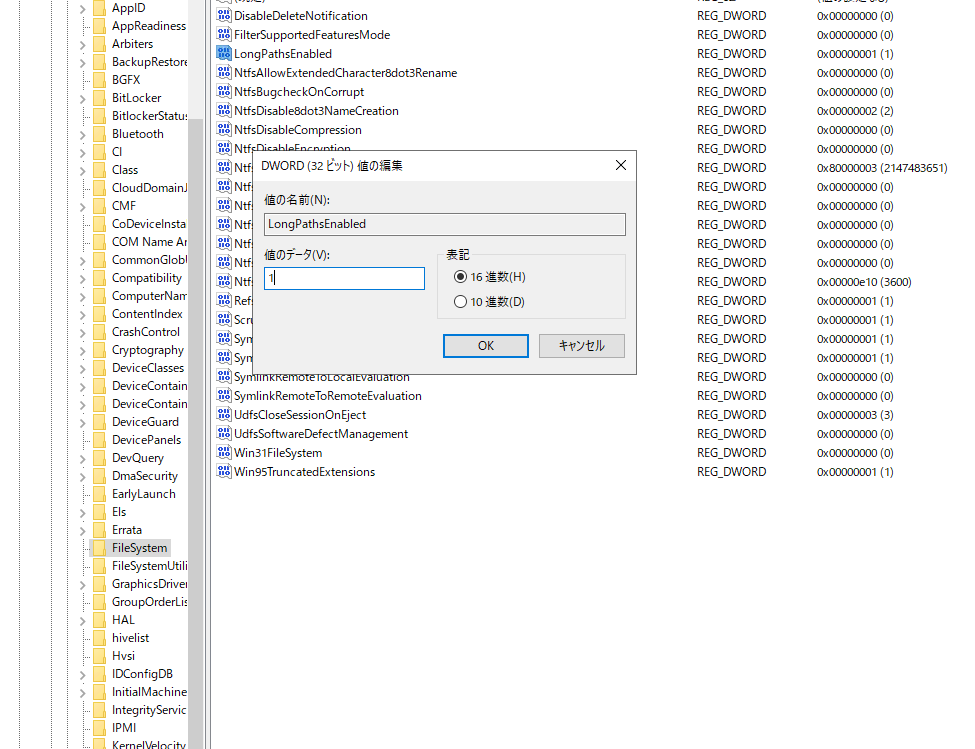Click the registry tree vertical scrollbar

point(196,432)
